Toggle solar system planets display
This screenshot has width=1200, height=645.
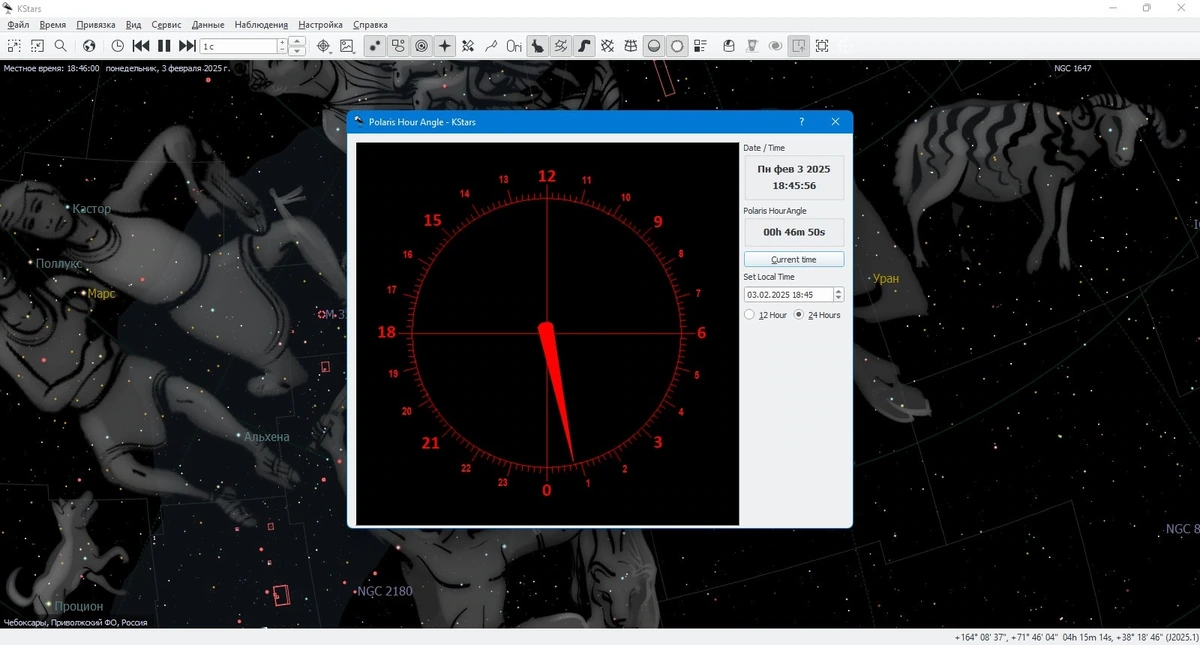tap(421, 46)
